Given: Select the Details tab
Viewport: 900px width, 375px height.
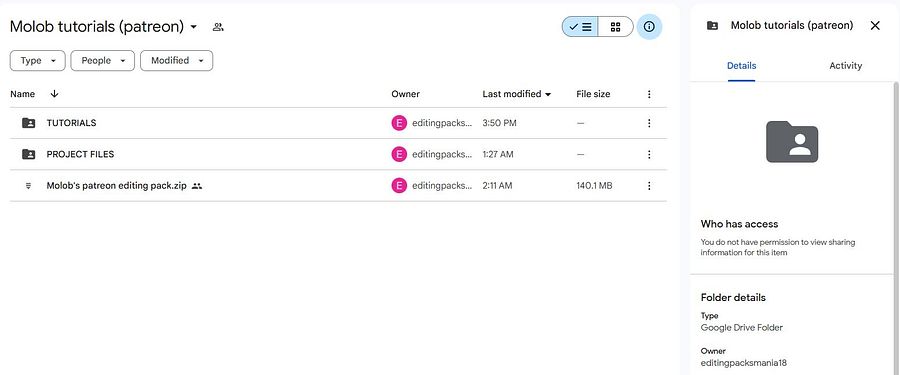Looking at the screenshot, I should click(x=742, y=65).
